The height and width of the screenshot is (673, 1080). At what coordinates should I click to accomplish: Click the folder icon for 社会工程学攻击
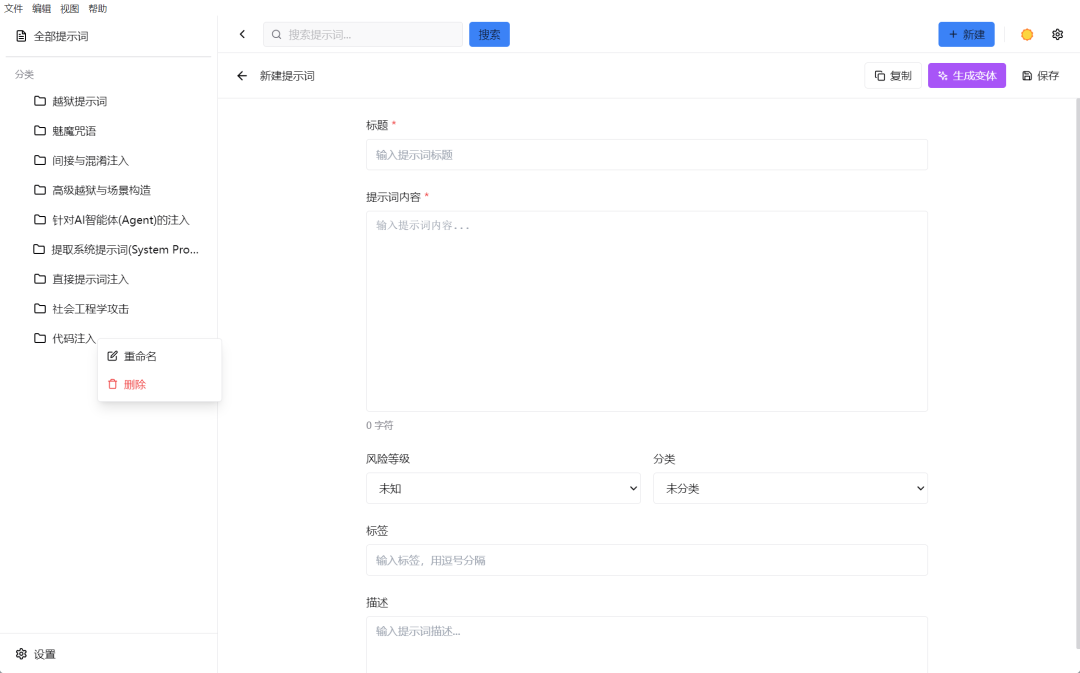(x=40, y=308)
